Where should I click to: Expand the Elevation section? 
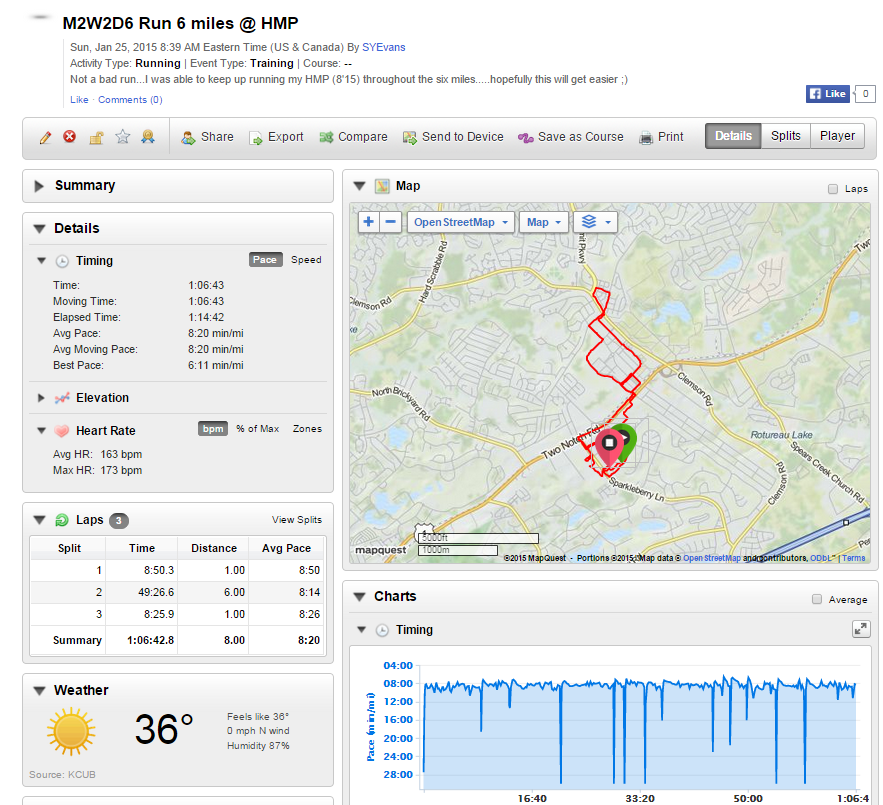point(41,398)
